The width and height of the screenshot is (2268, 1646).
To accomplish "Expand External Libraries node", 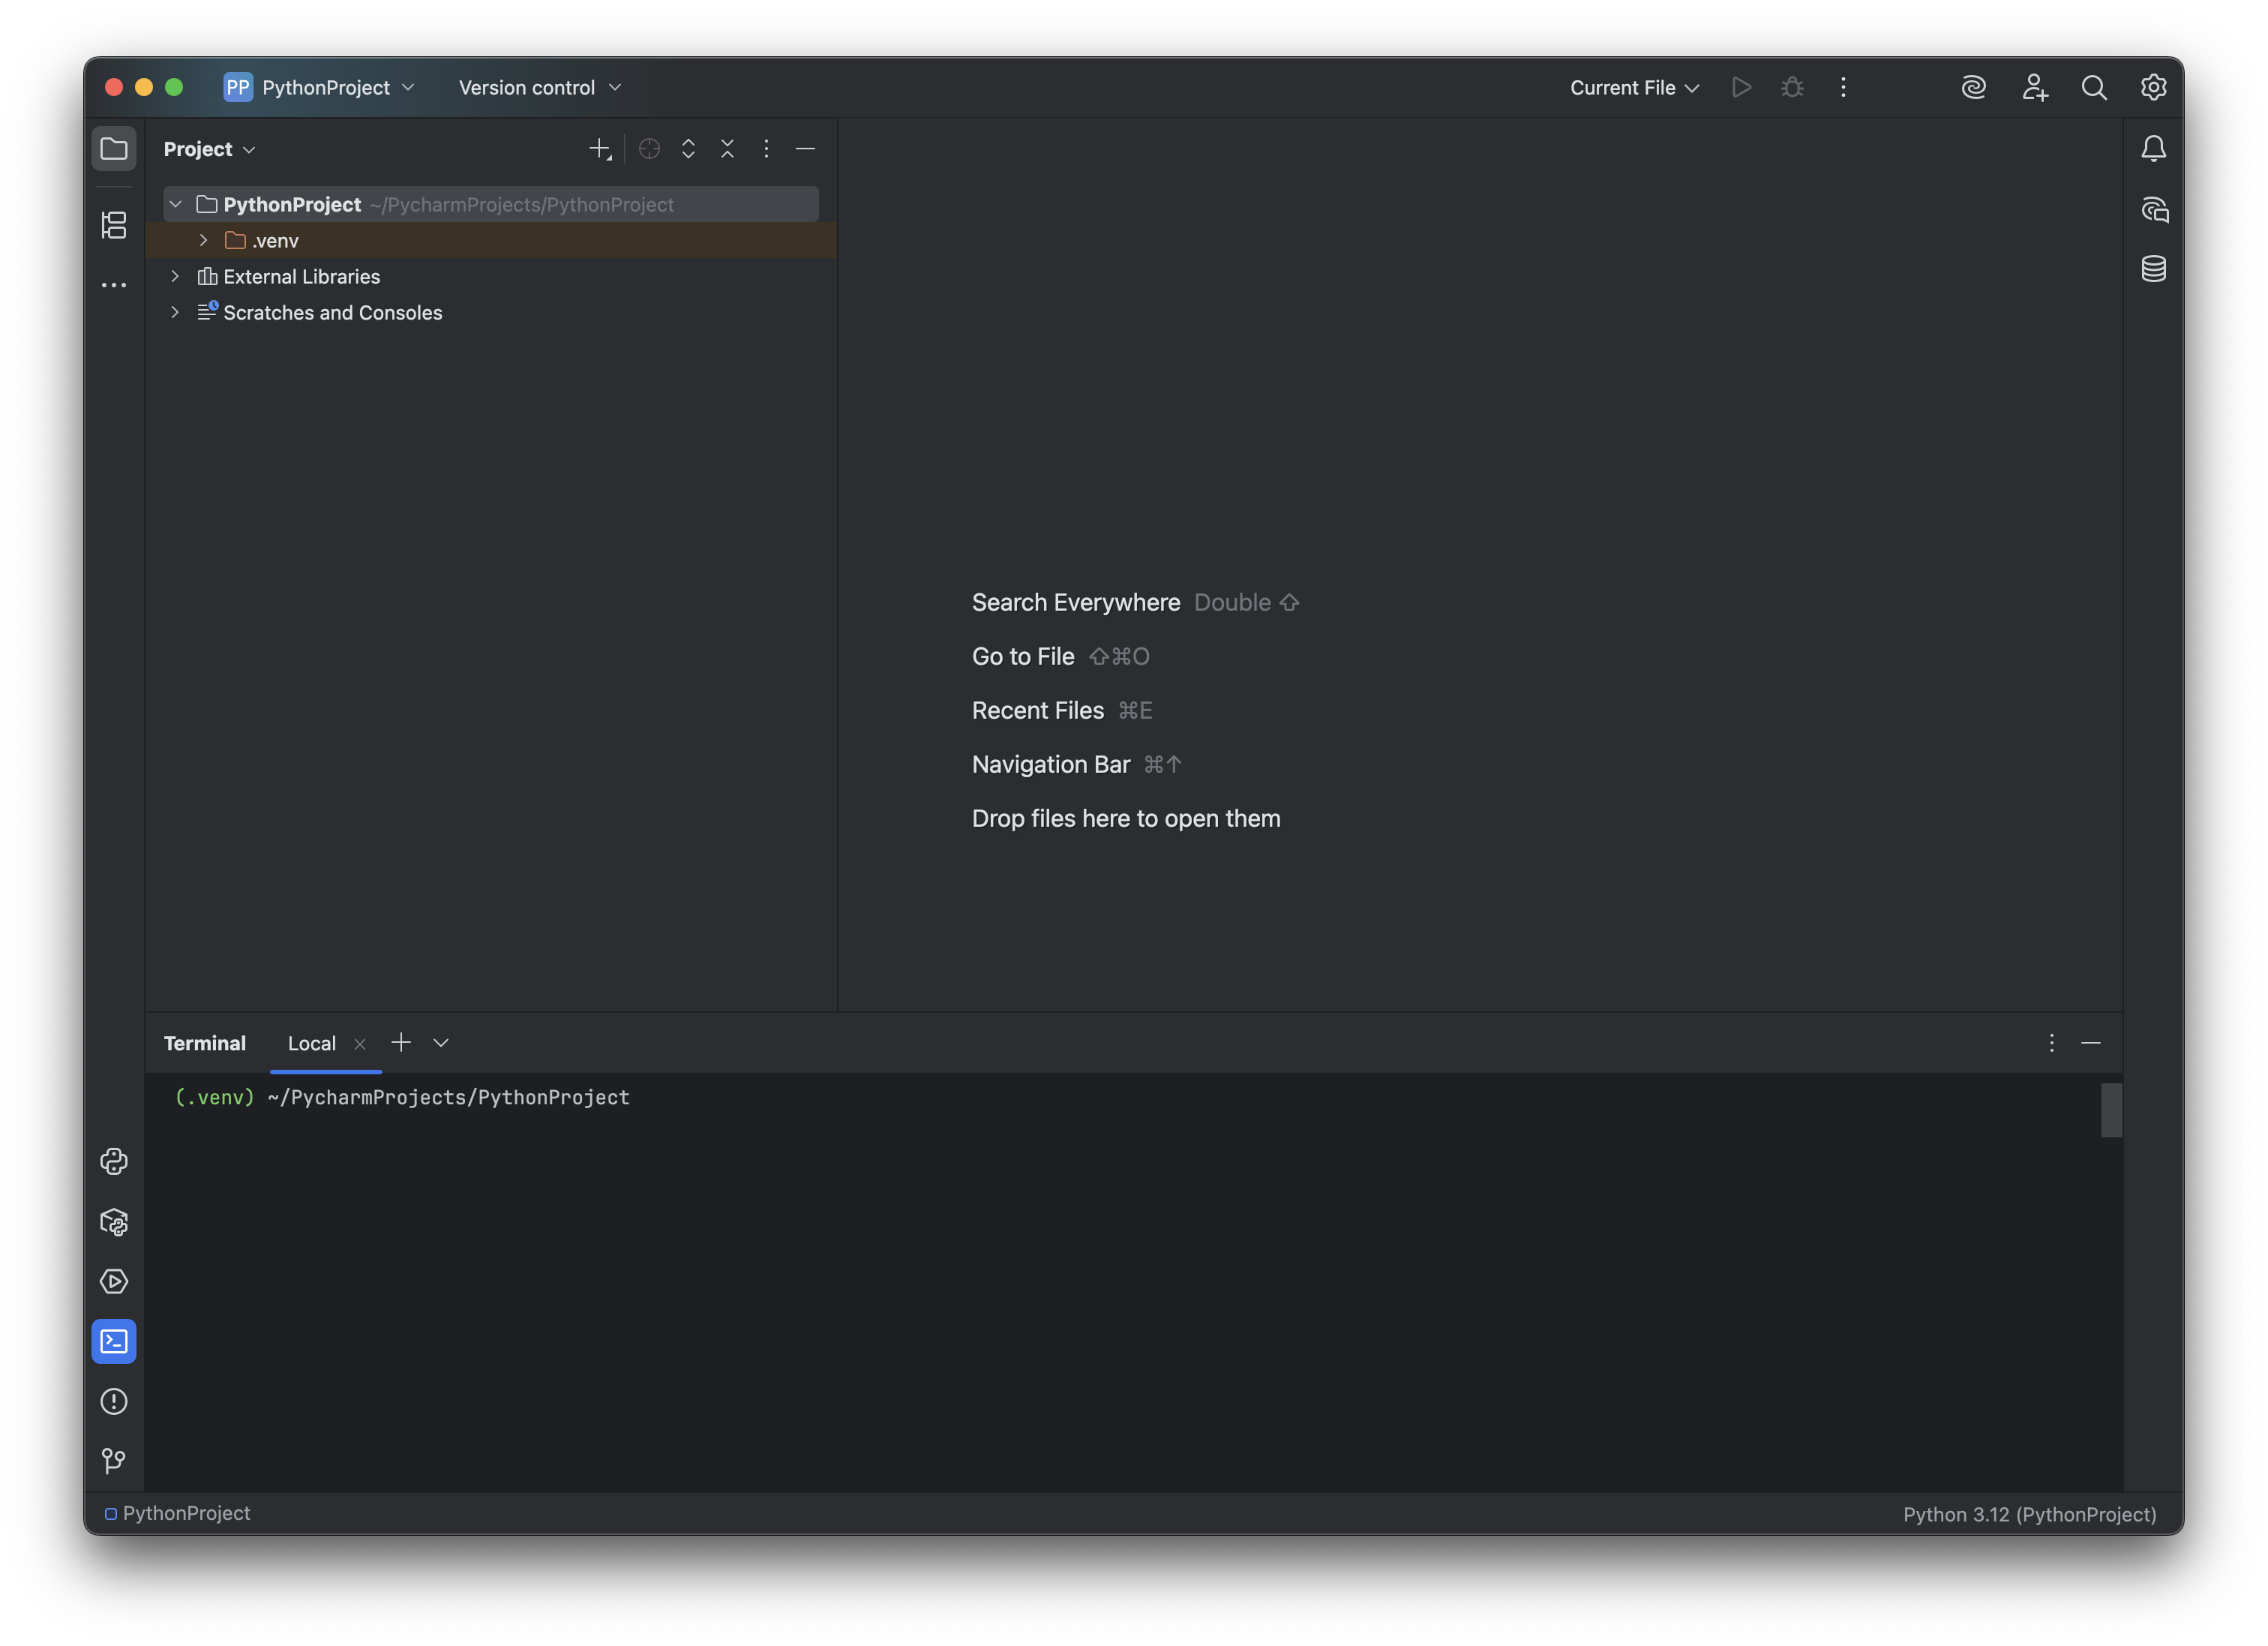I will [175, 276].
